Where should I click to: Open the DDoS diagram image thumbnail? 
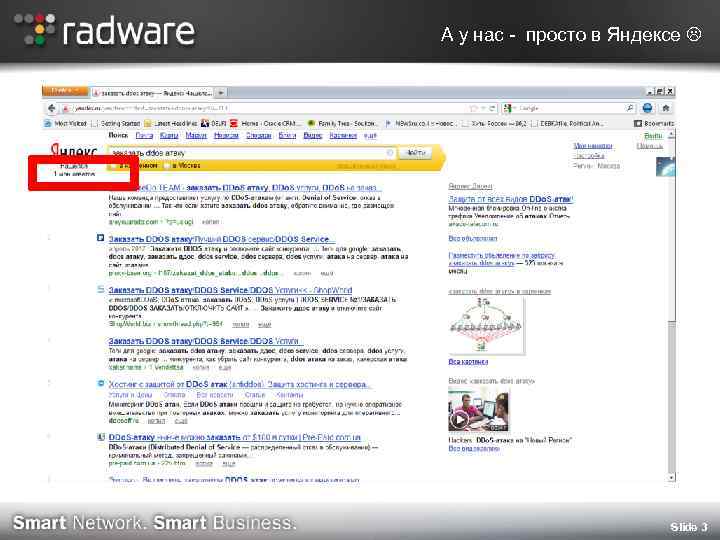pyautogui.click(x=486, y=326)
